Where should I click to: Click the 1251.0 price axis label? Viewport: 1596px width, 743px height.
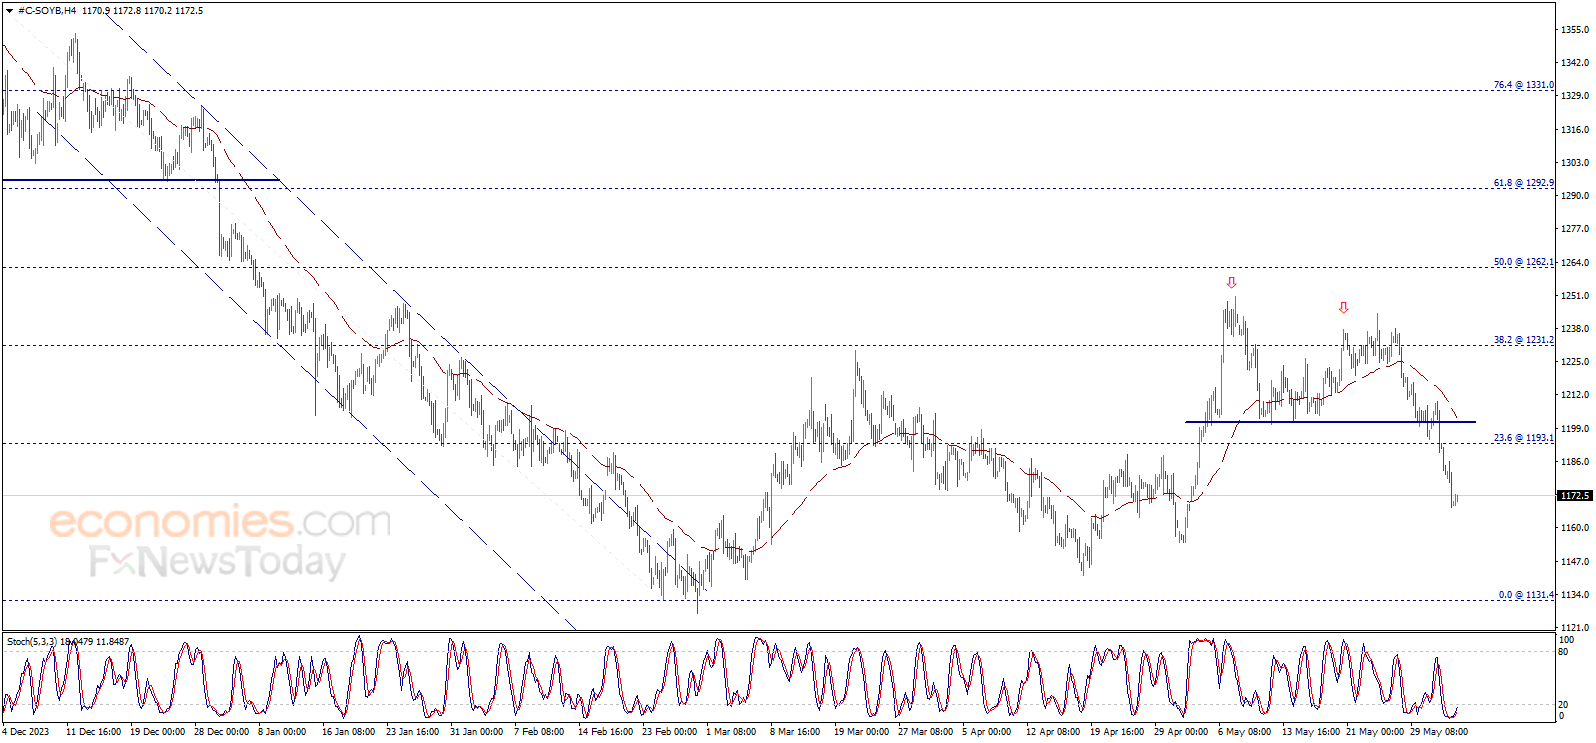(x=1575, y=296)
